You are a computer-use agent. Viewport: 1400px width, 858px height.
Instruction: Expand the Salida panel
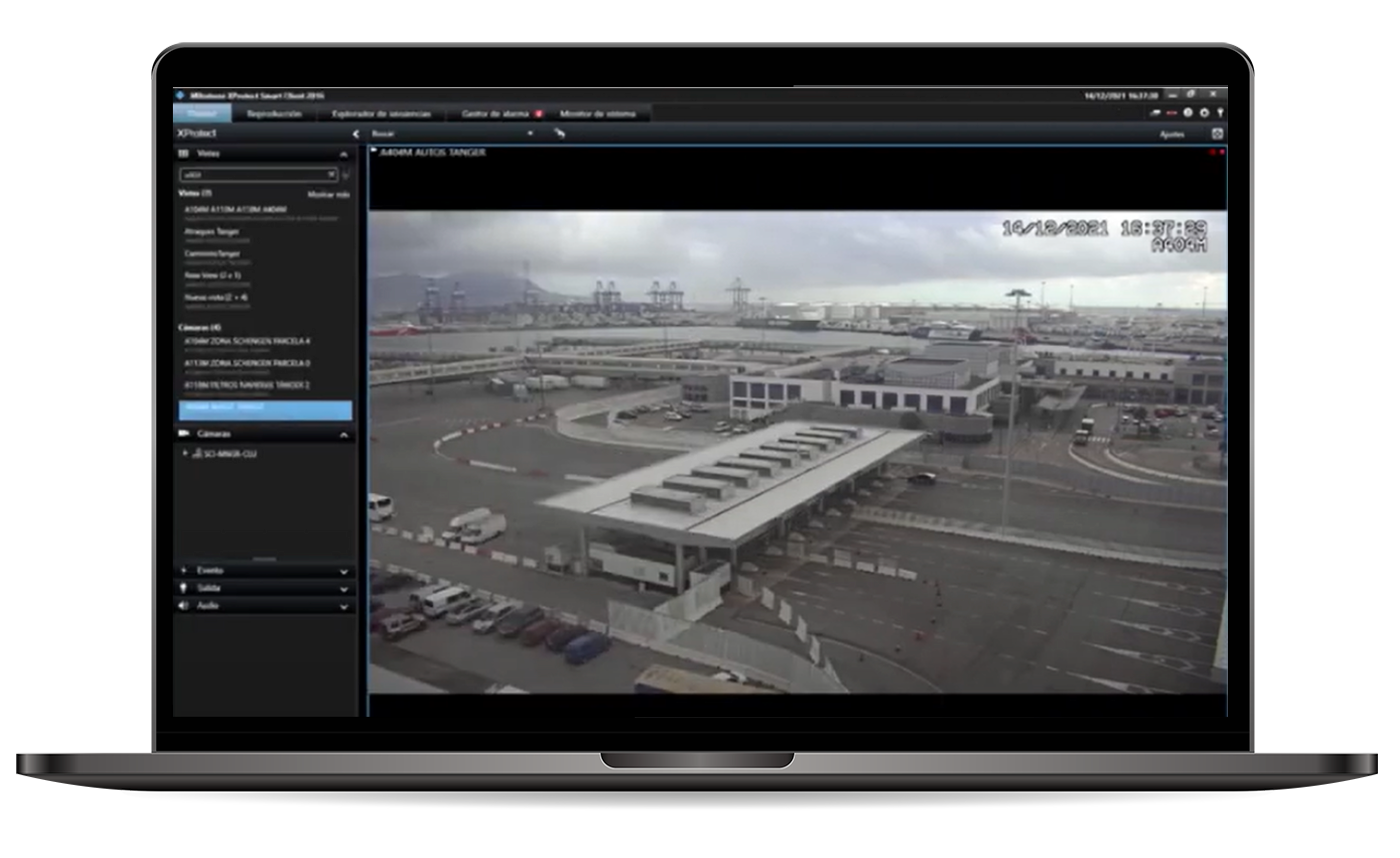(344, 588)
